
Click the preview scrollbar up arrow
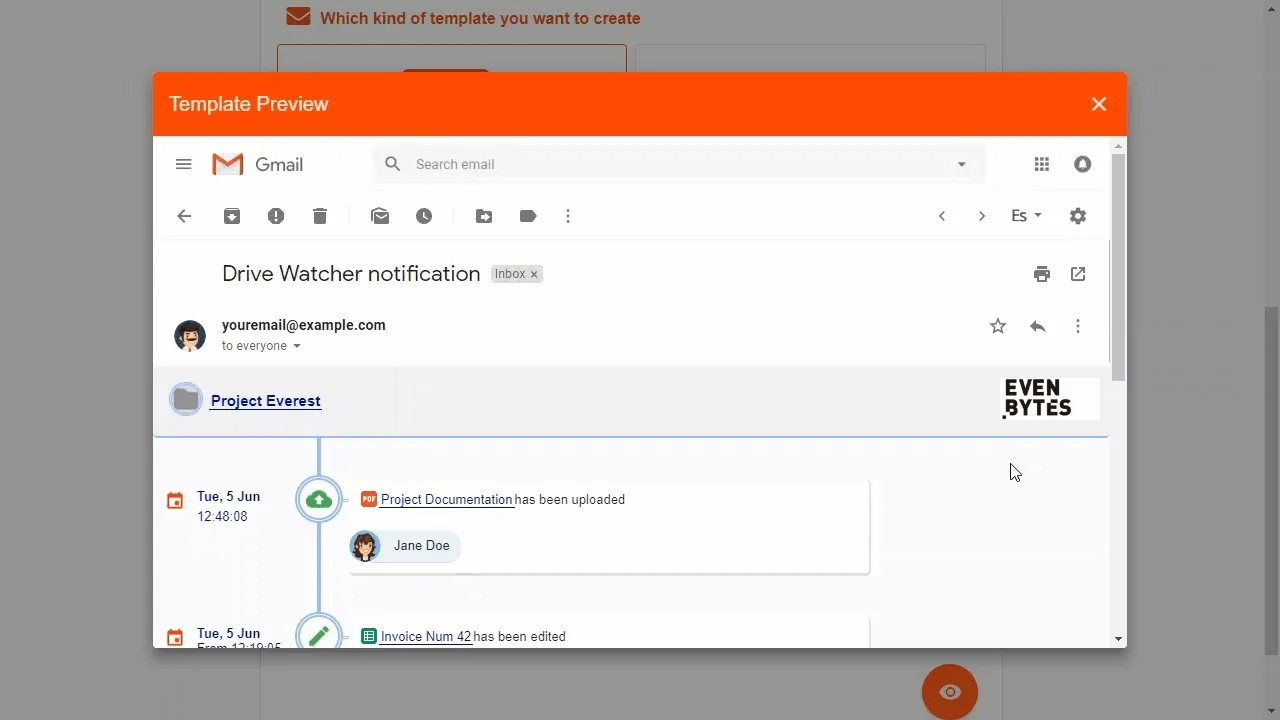pyautogui.click(x=1118, y=146)
